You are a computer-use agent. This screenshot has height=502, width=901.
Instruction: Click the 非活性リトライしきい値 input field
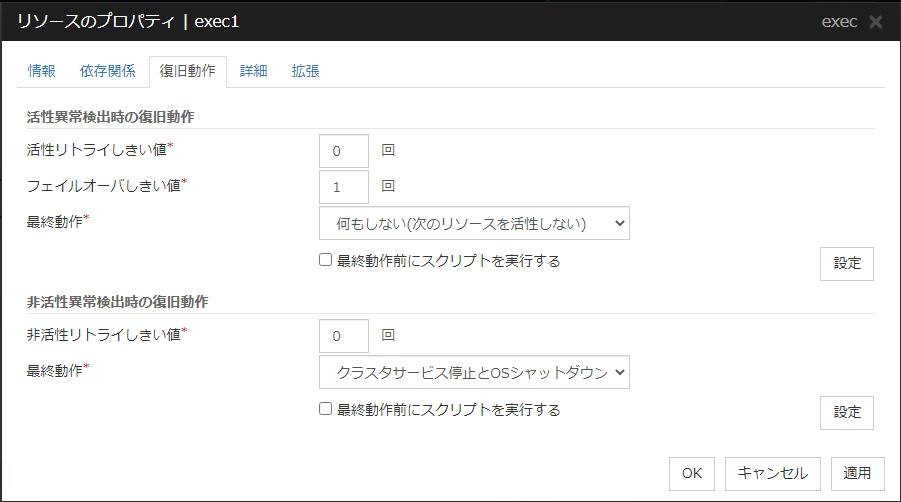click(x=343, y=336)
